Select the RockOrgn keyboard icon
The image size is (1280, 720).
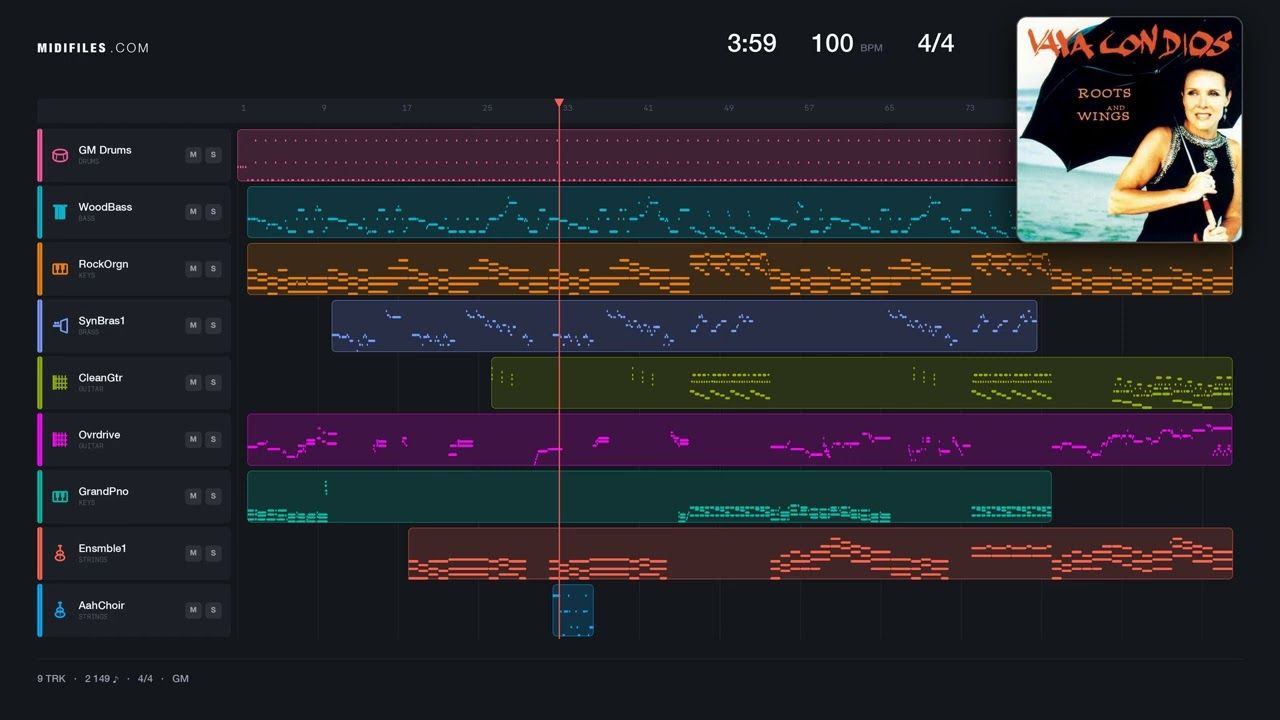pos(60,269)
